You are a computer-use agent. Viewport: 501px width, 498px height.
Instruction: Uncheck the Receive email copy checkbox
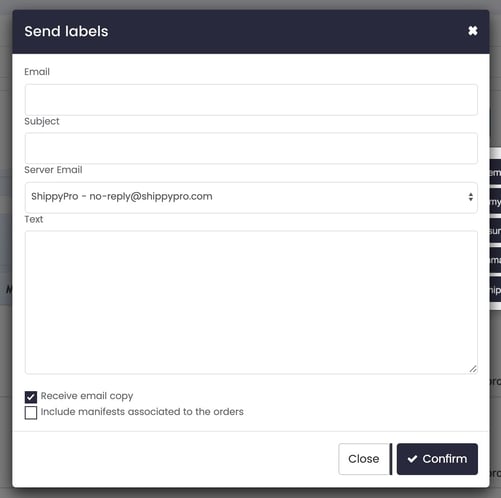pos(31,397)
